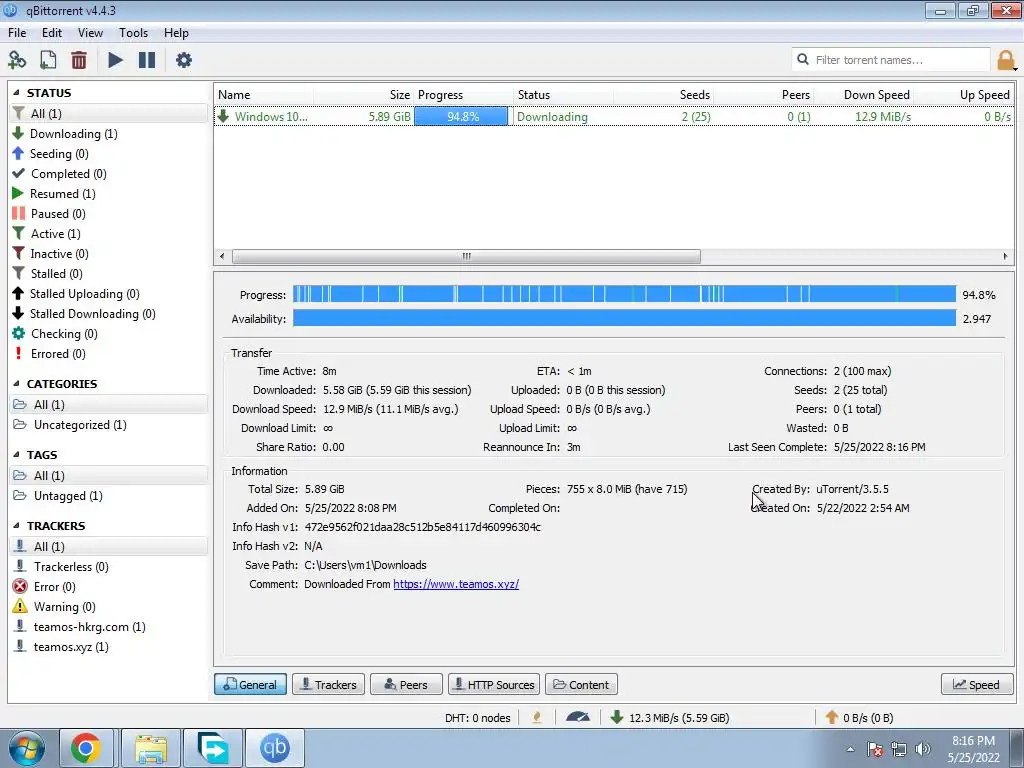
Task: Click the alternative speed limits speedometer icon
Action: 578,717
